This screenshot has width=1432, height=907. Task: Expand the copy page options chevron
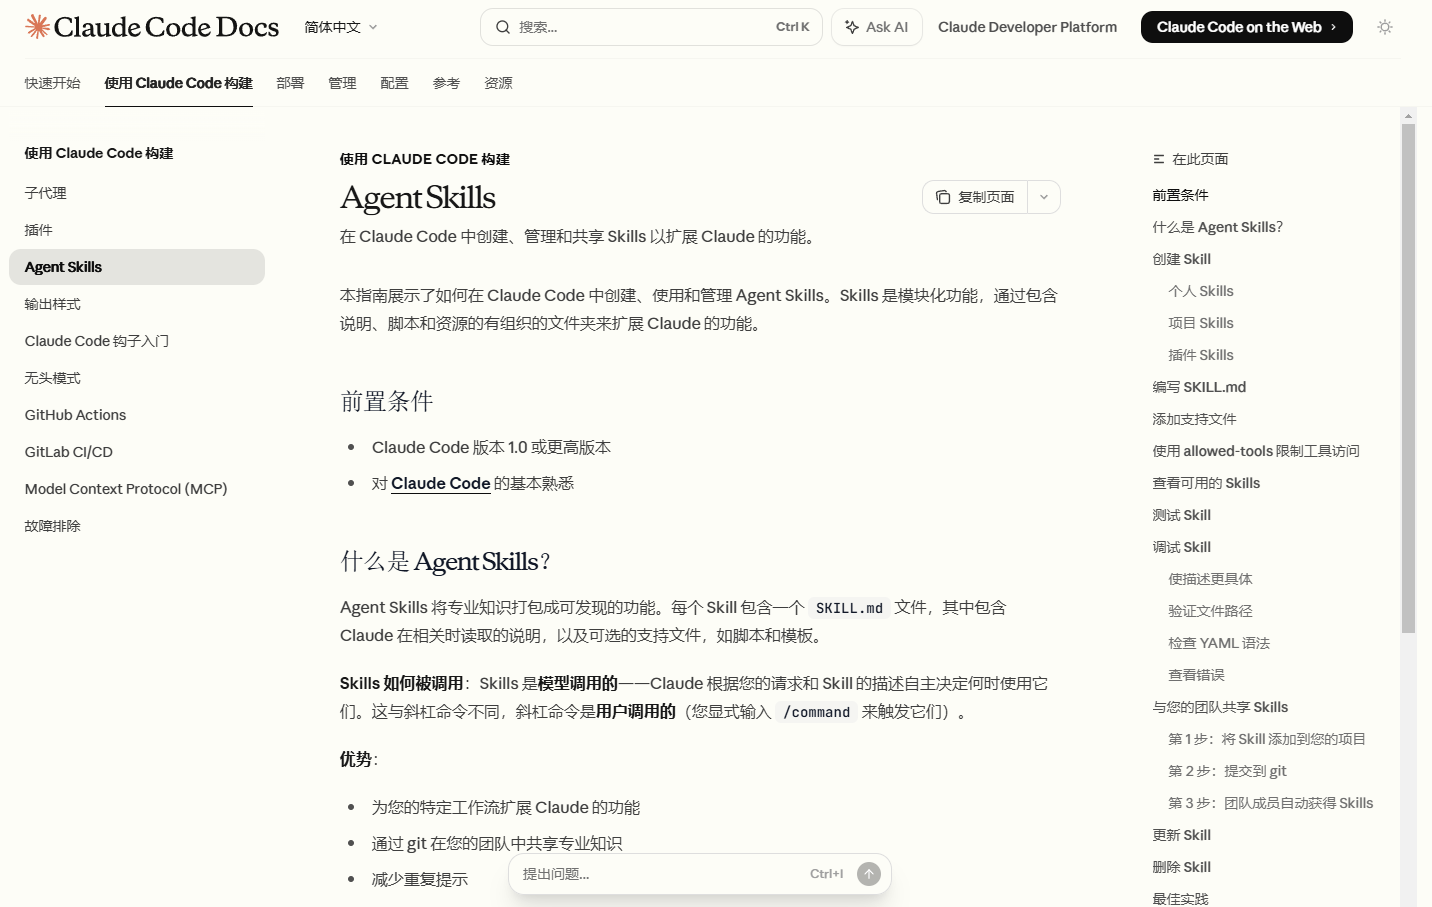click(1044, 197)
